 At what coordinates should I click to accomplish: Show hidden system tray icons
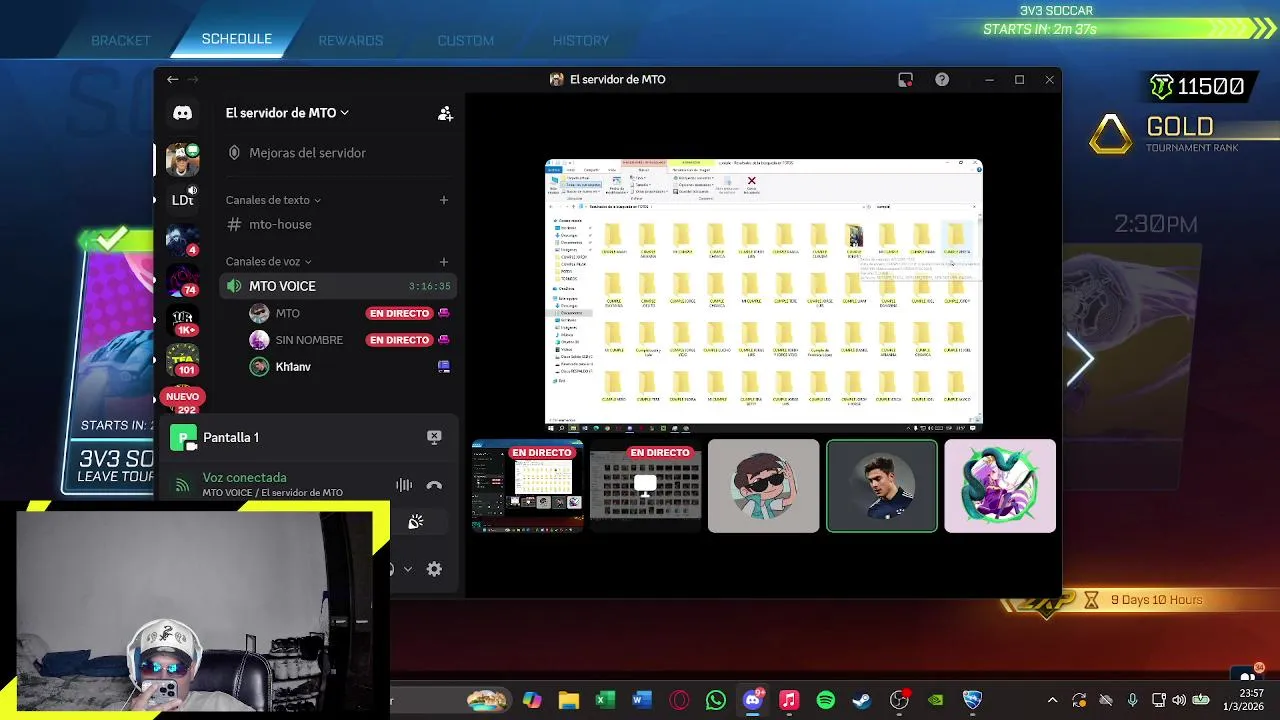[x=1051, y=700]
